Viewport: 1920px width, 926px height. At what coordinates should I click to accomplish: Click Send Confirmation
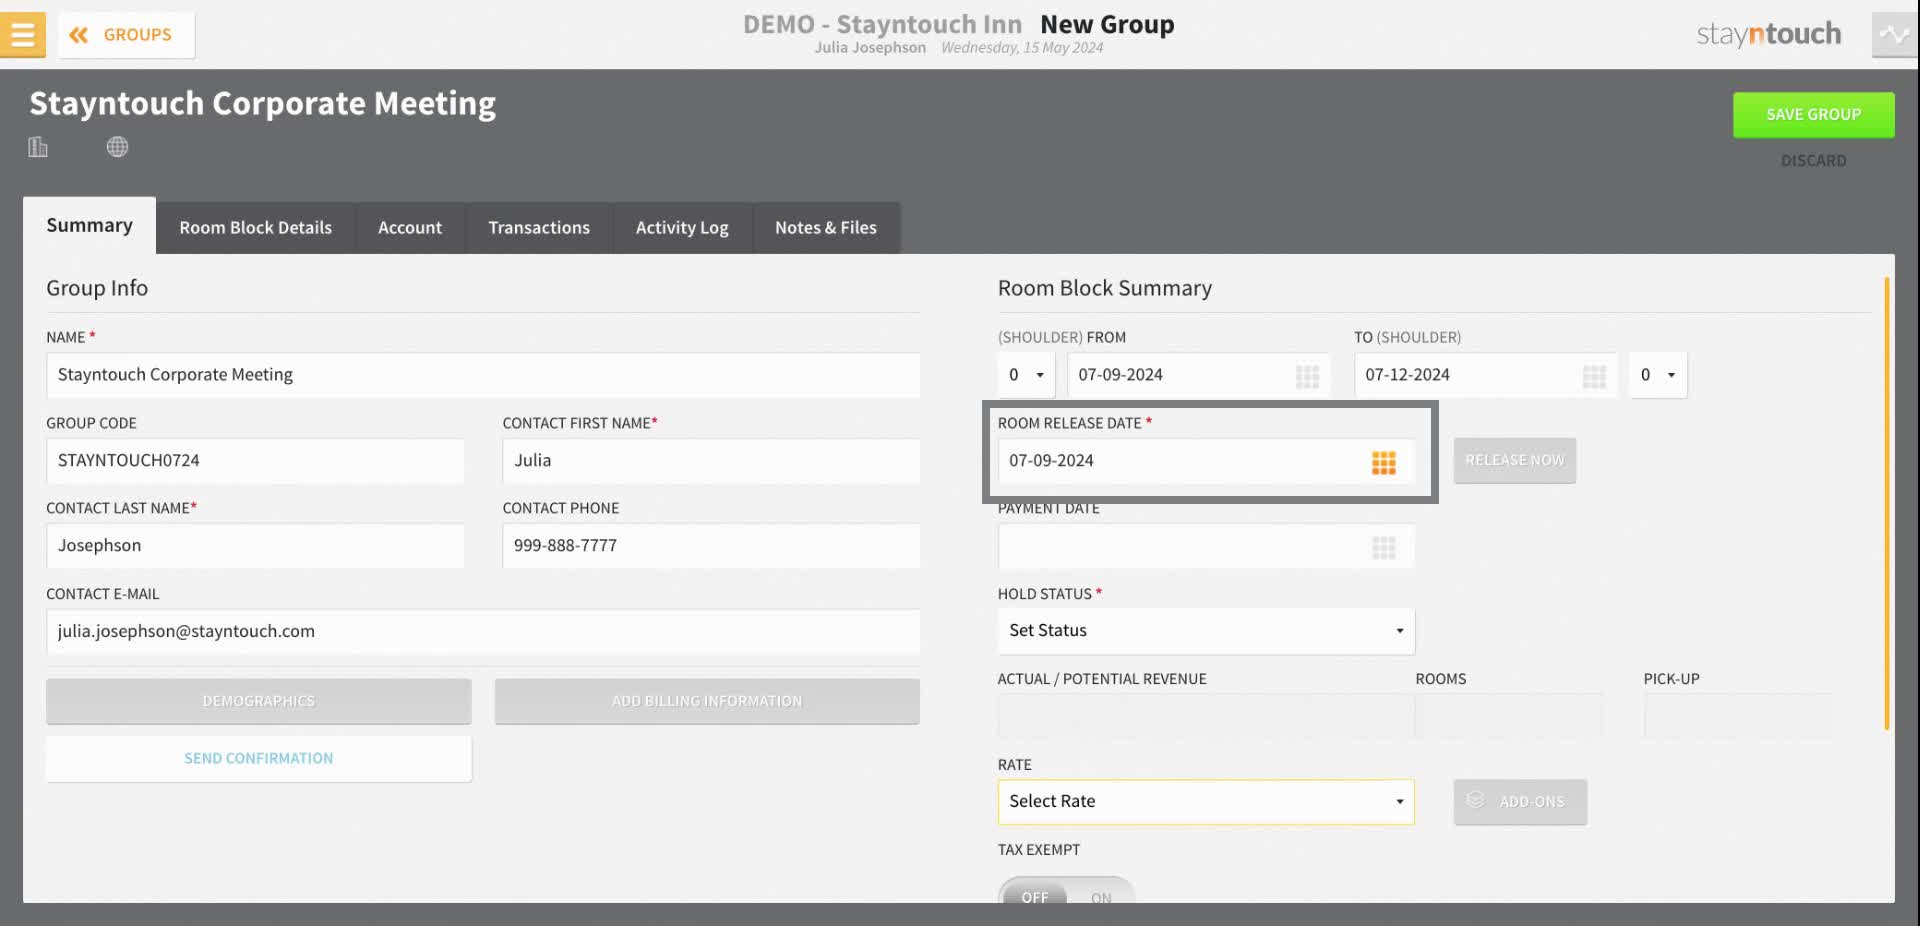point(258,759)
